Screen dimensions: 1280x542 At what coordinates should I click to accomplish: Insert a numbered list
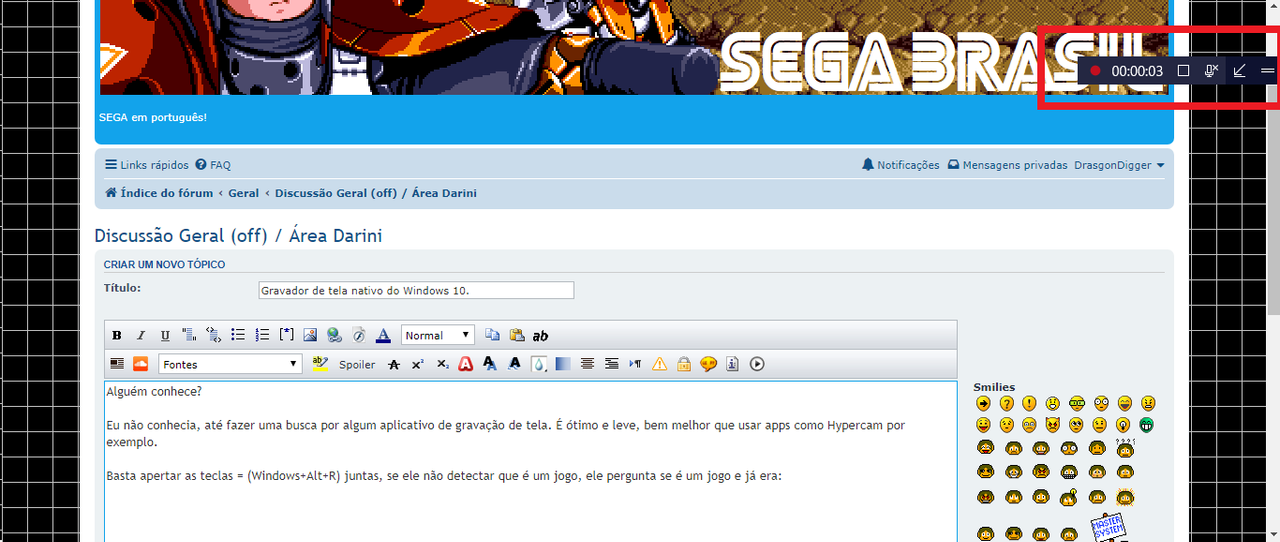[262, 335]
